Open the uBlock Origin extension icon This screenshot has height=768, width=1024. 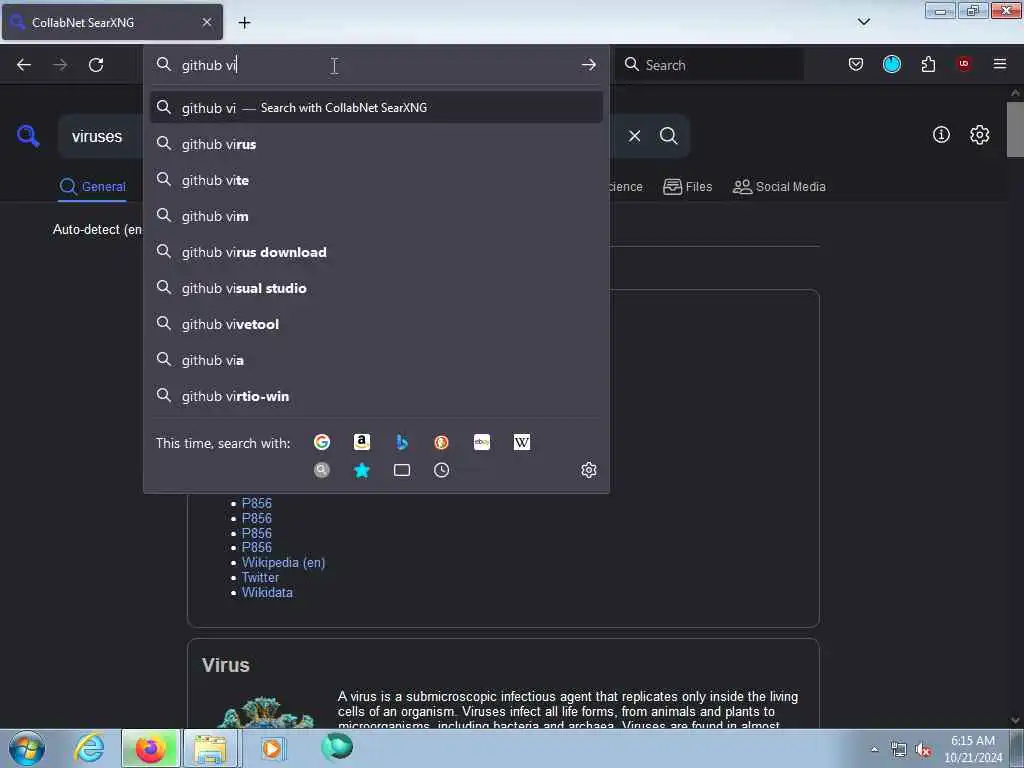click(x=964, y=64)
